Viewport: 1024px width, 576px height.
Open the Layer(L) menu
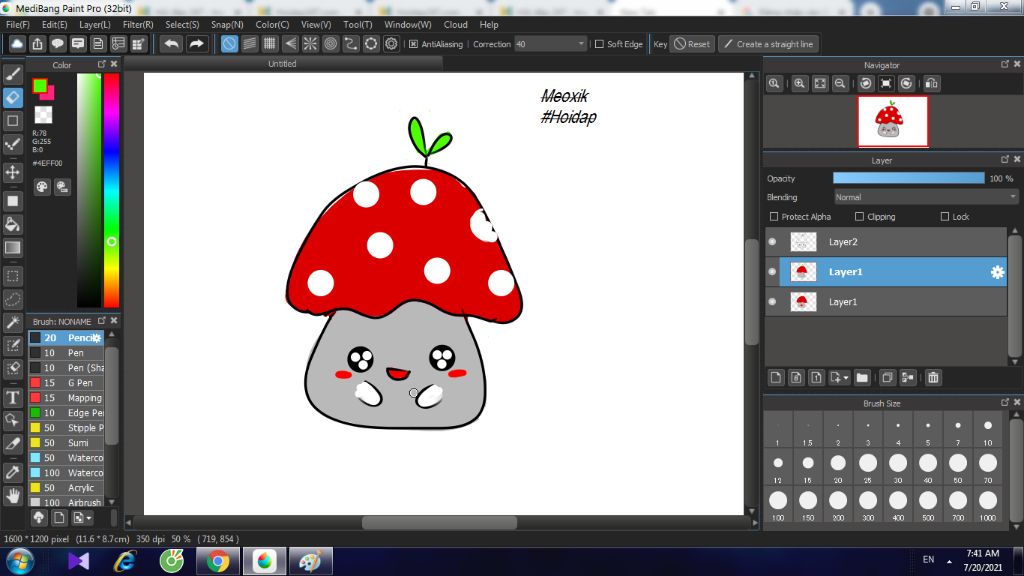[95, 24]
